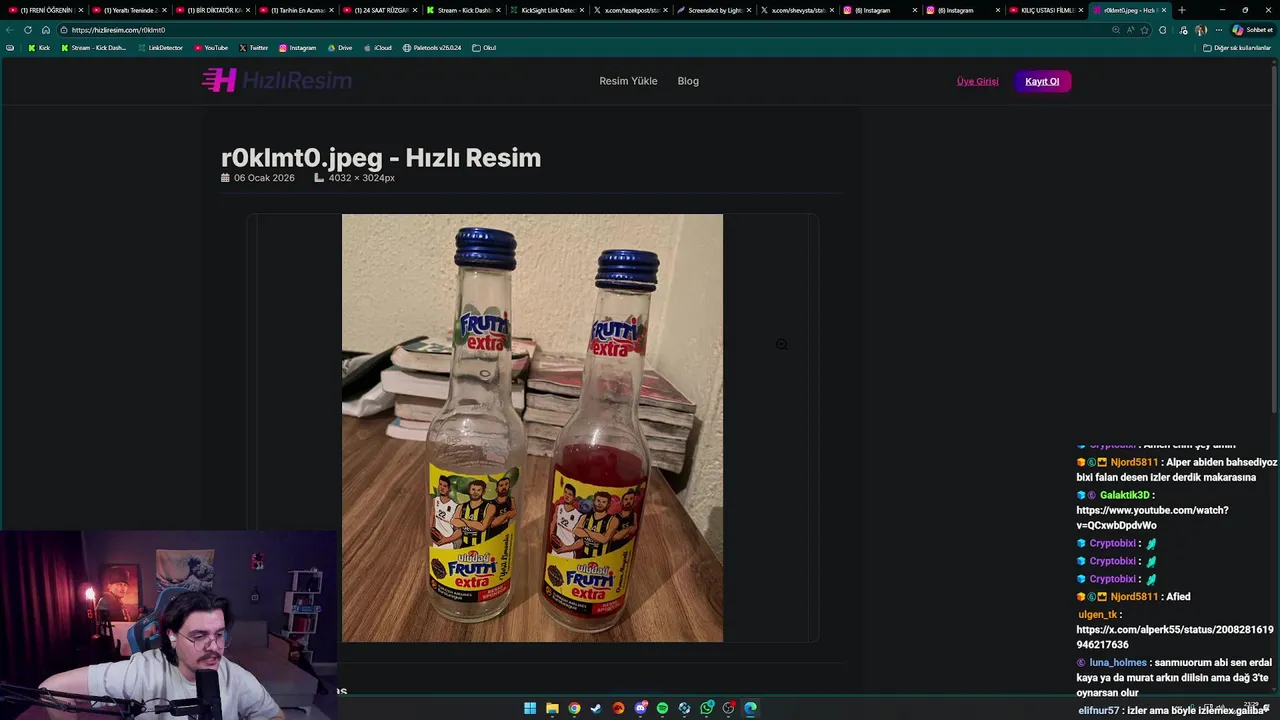Click the magnifier zoom icon beside the image
The image size is (1280, 720).
click(782, 344)
